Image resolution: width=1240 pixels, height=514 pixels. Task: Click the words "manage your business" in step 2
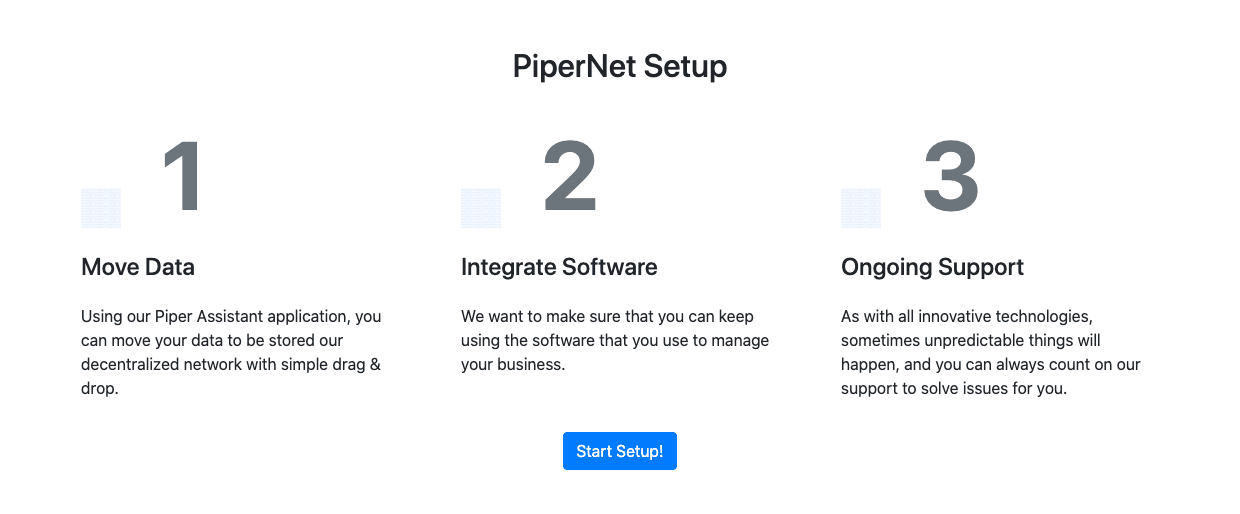click(615, 352)
